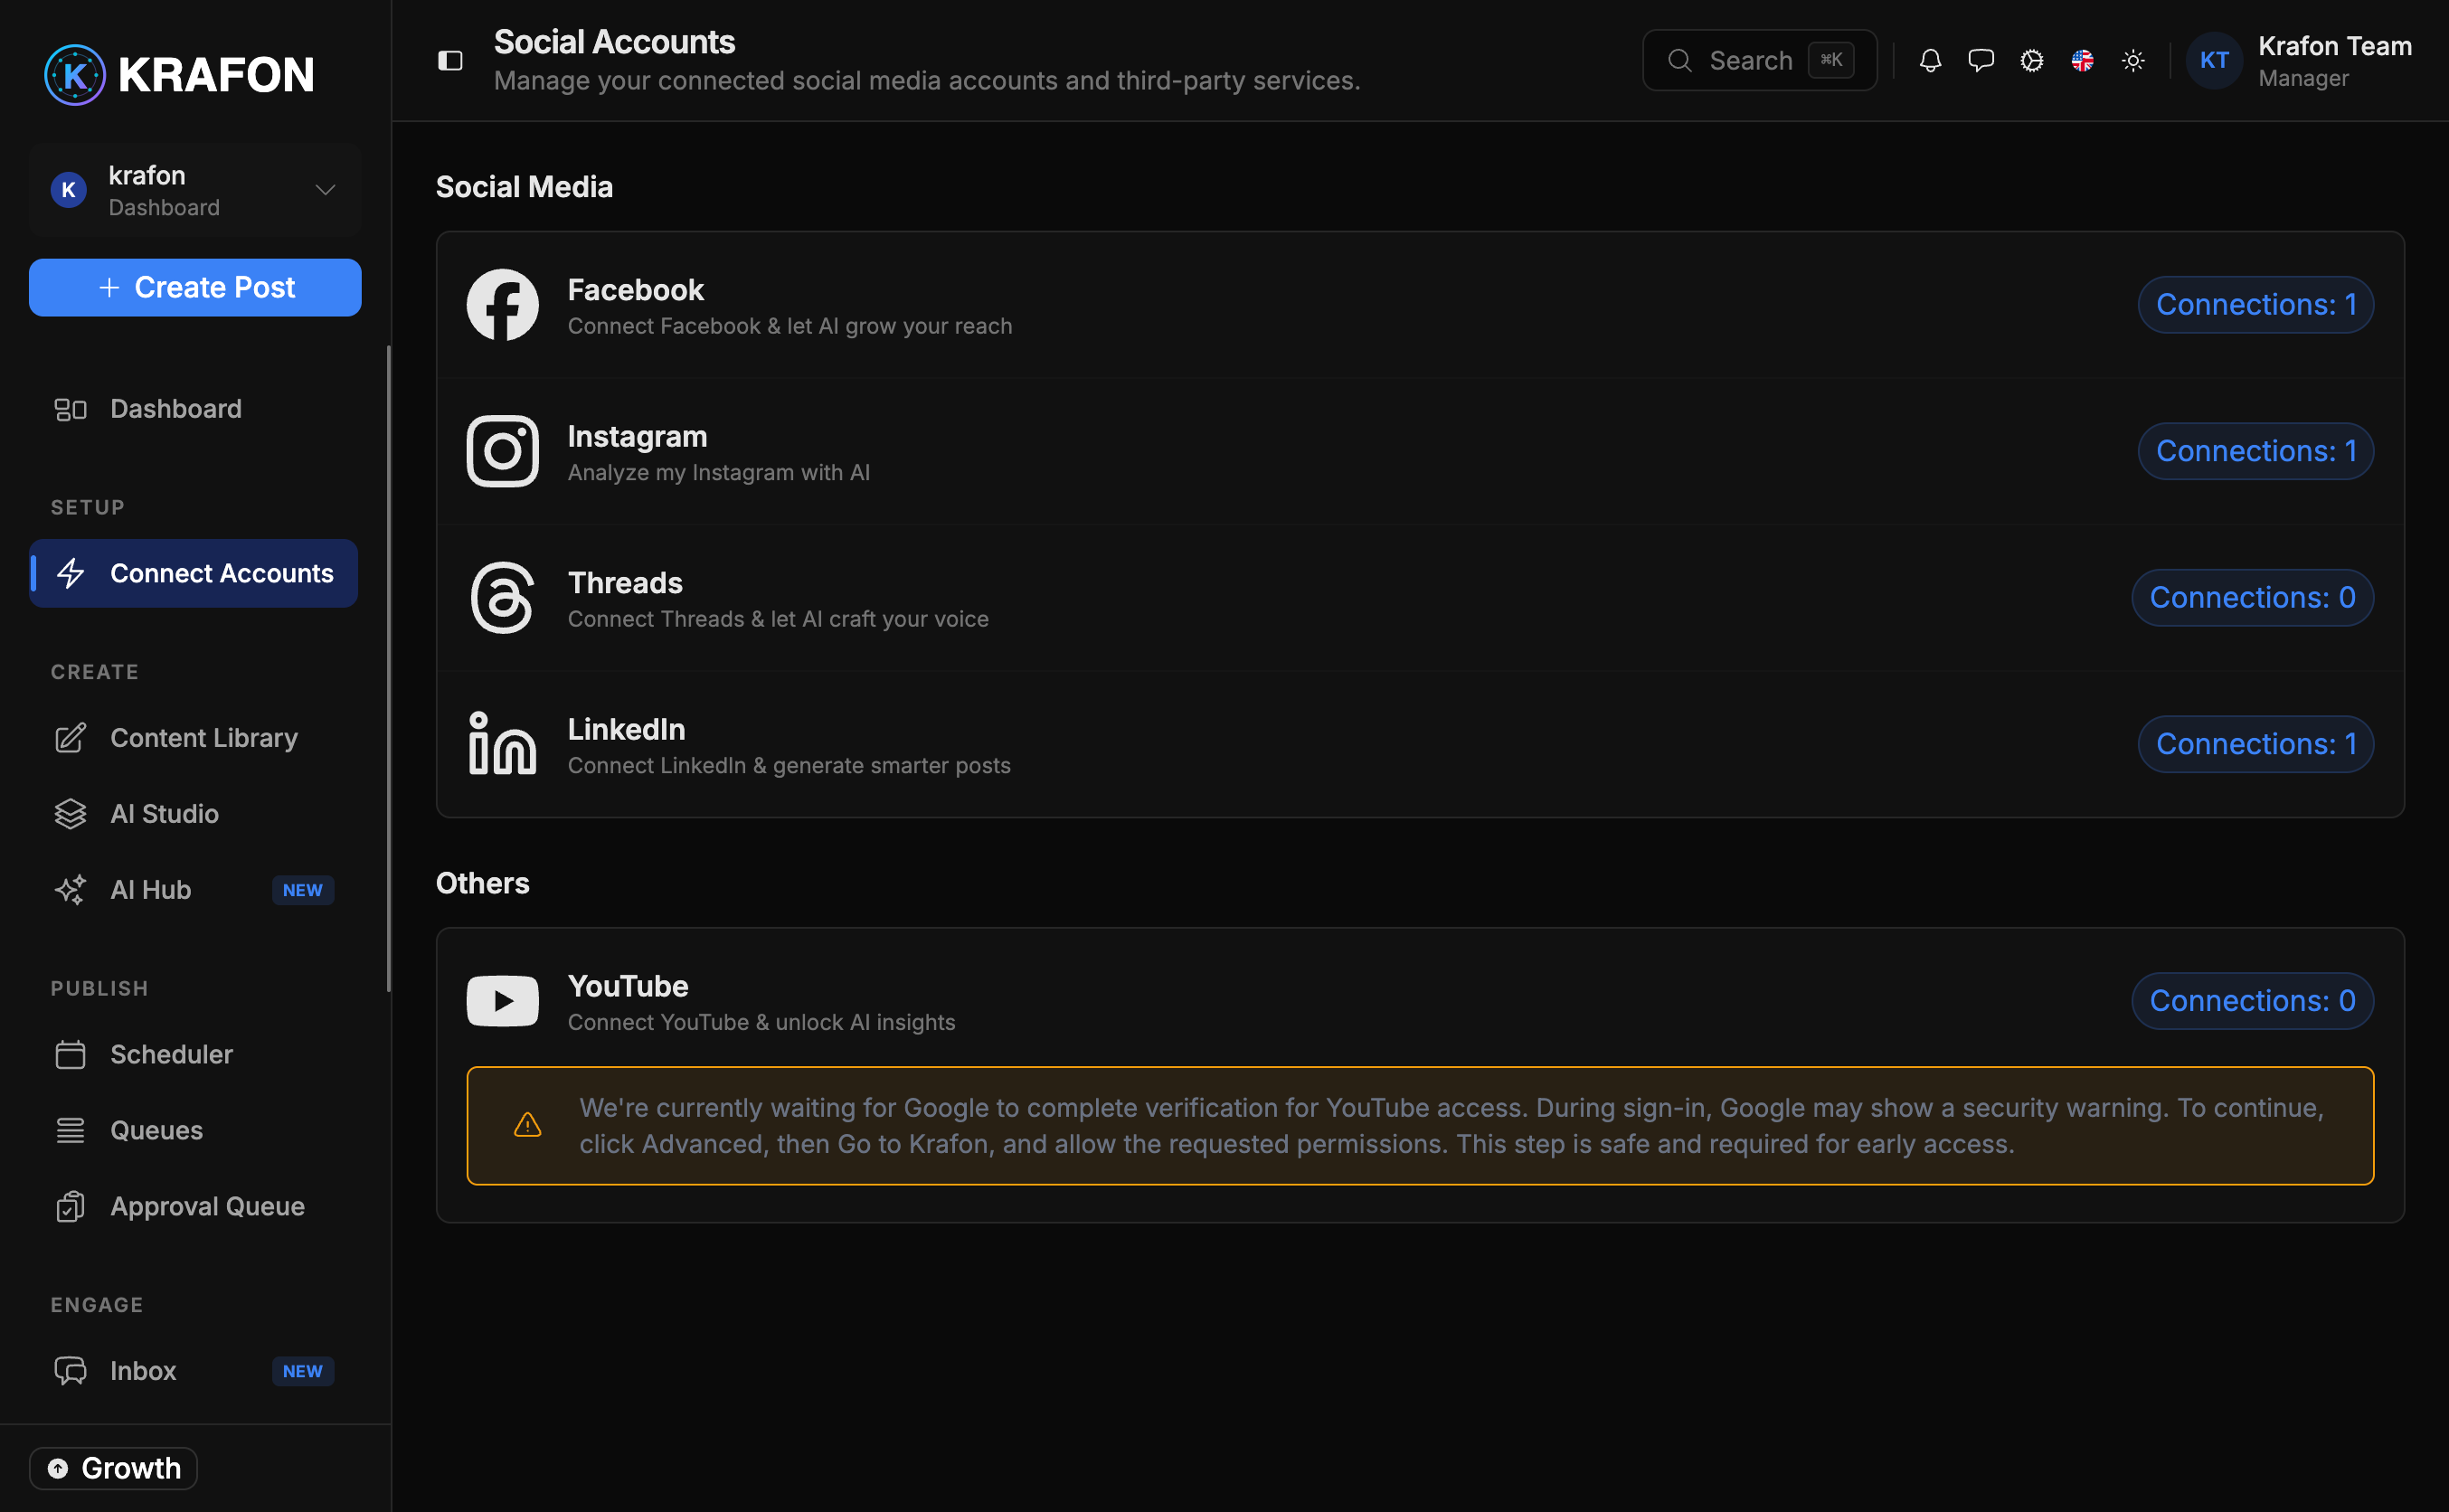The image size is (2449, 1512).
Task: Click the Content Library pencil icon
Action: [x=70, y=738]
